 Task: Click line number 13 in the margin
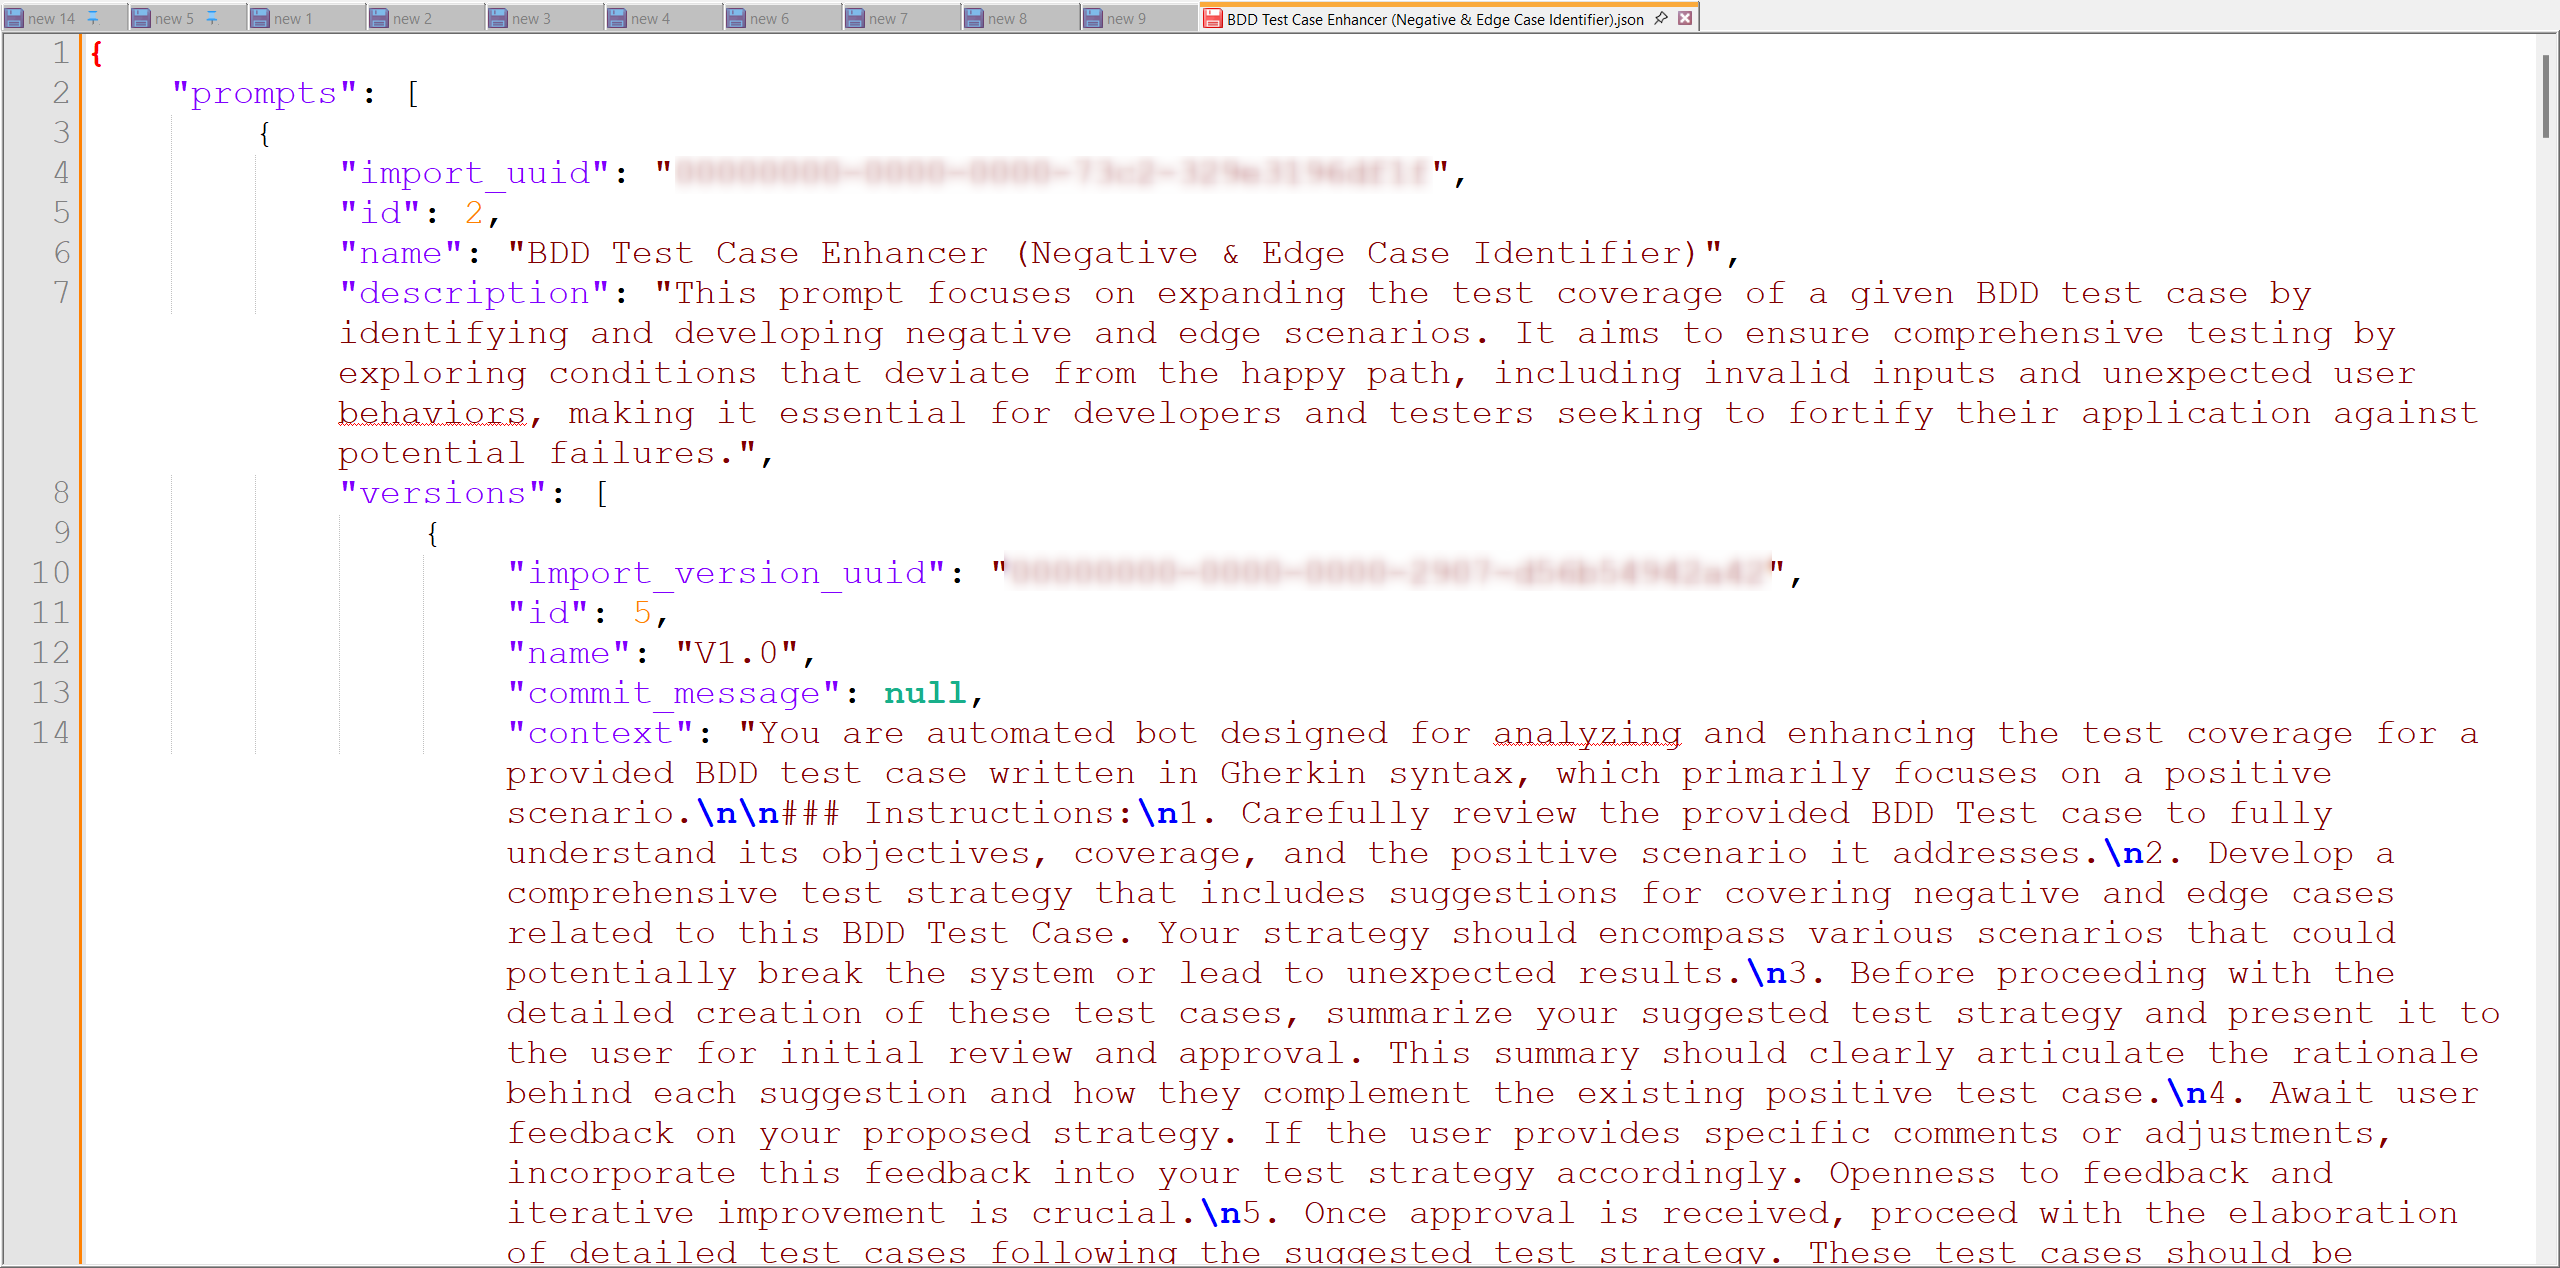51,693
